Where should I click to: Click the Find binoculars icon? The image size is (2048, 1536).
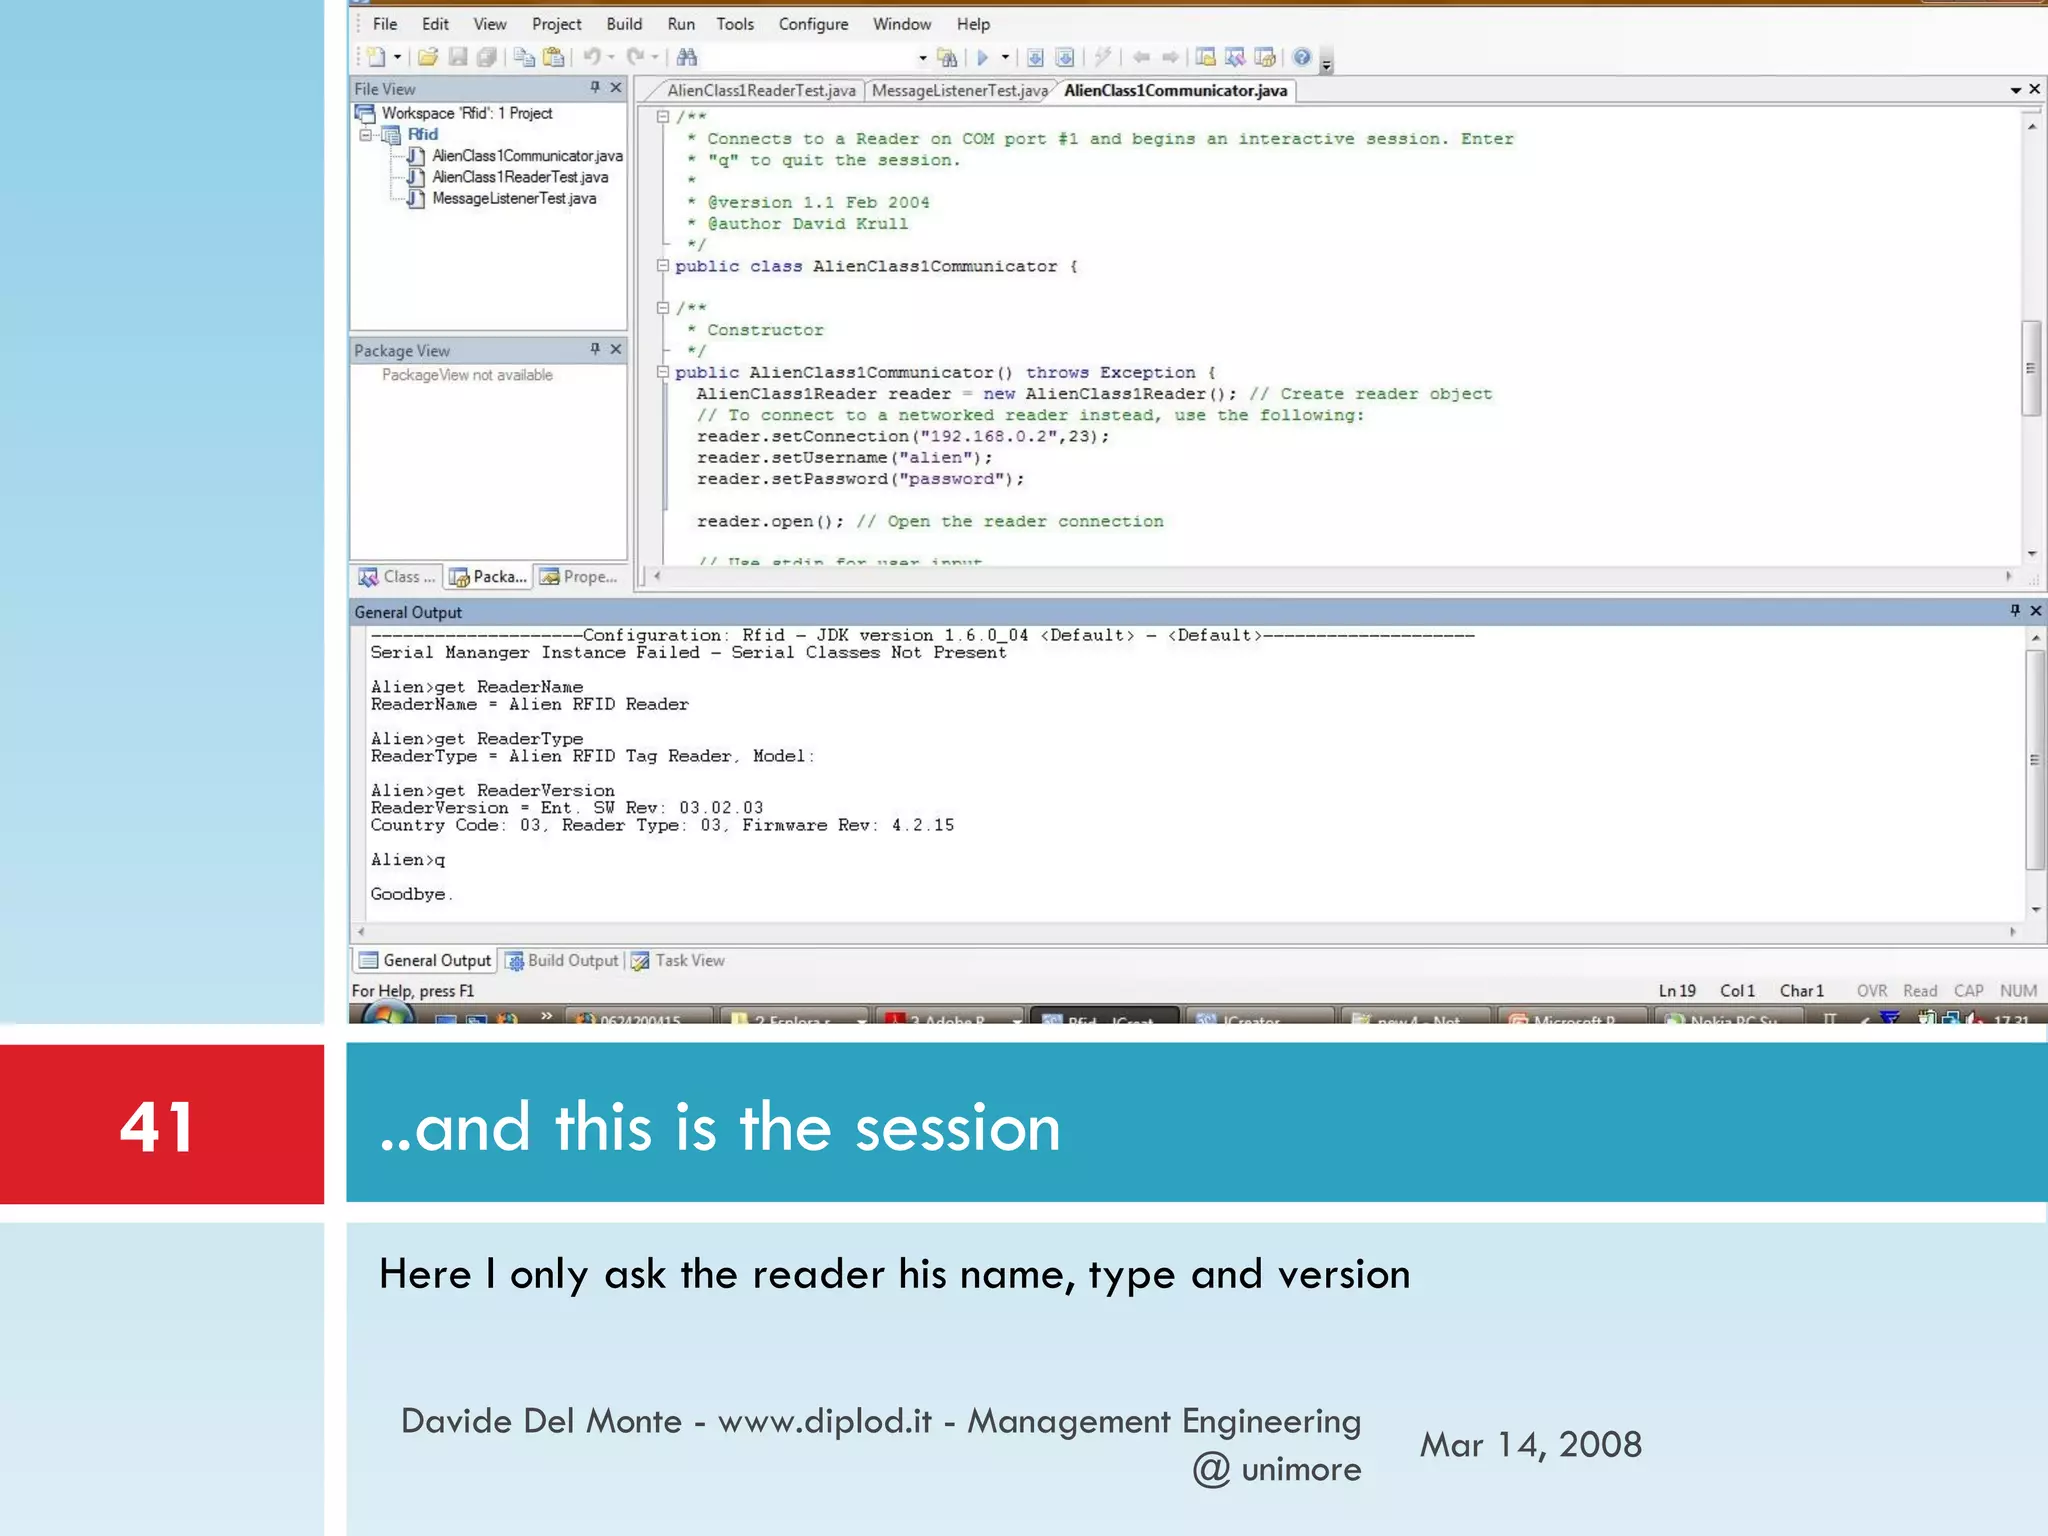(687, 57)
